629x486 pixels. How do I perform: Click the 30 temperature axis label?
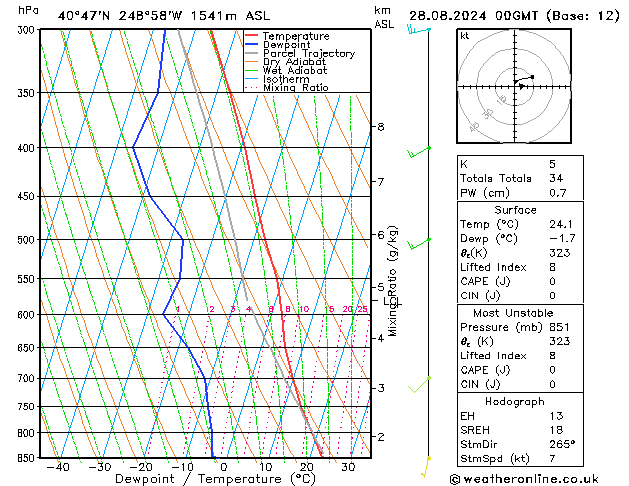click(x=348, y=467)
